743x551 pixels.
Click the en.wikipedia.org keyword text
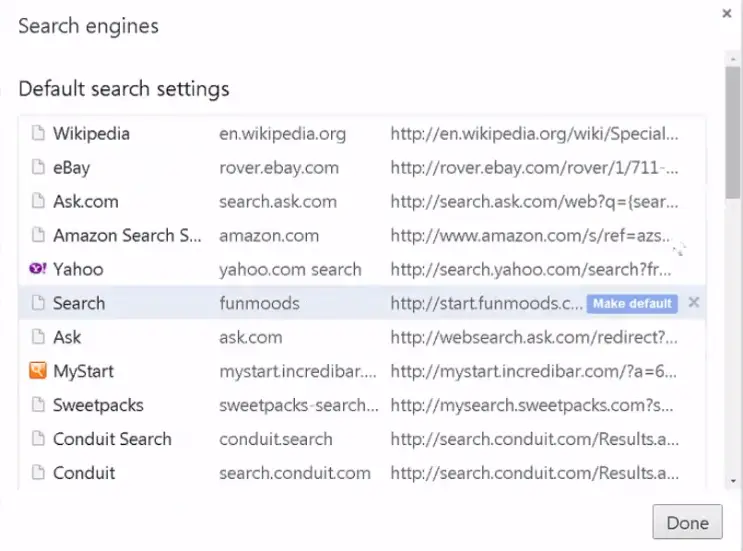[282, 134]
